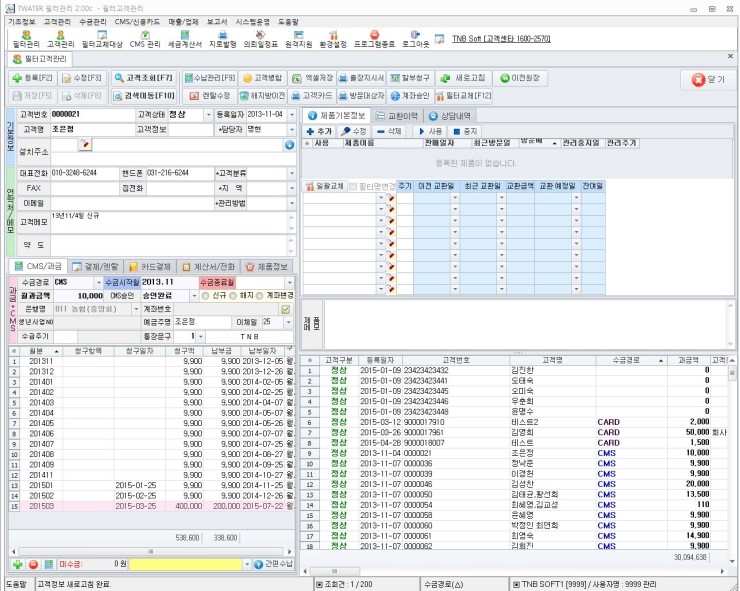Open 세금계산서 toolbar icon
This screenshot has width=740, height=591.
click(x=185, y=39)
